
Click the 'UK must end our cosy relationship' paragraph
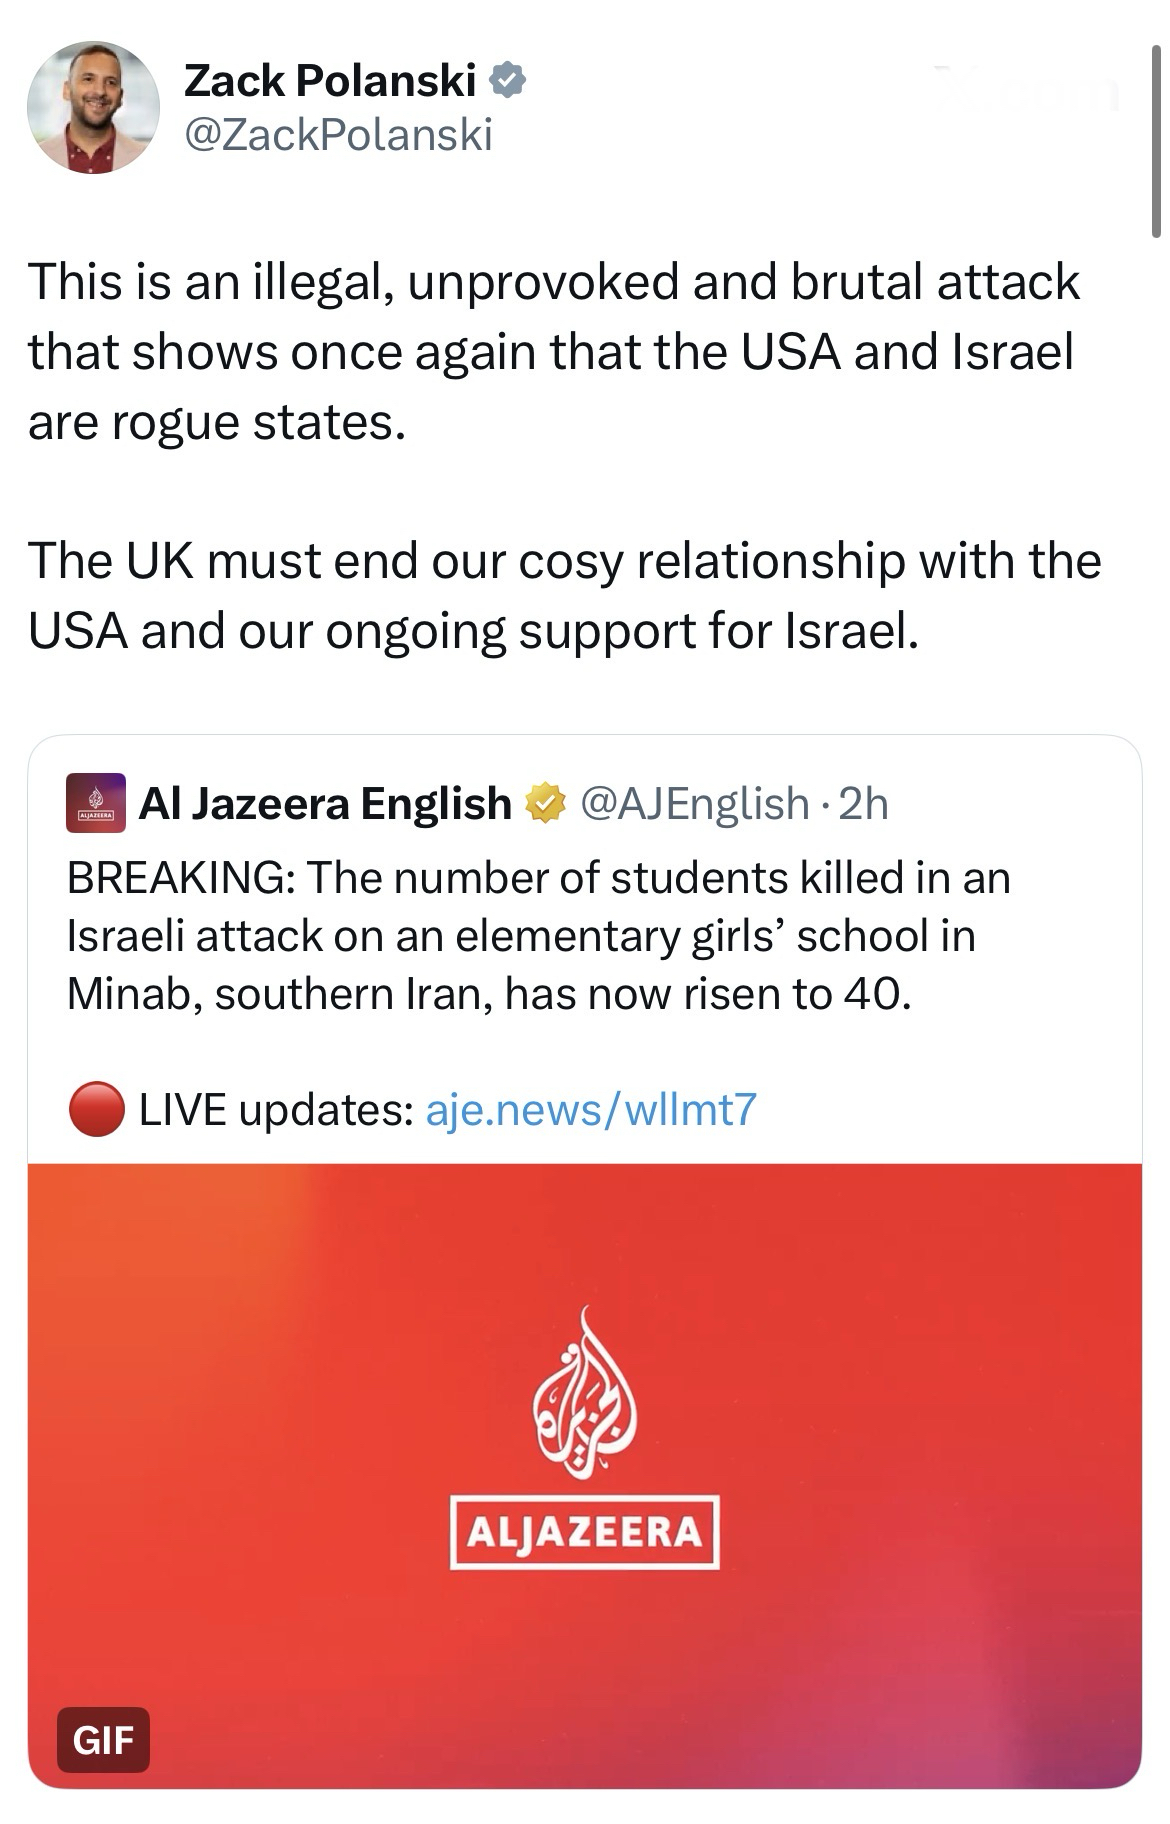click(564, 595)
